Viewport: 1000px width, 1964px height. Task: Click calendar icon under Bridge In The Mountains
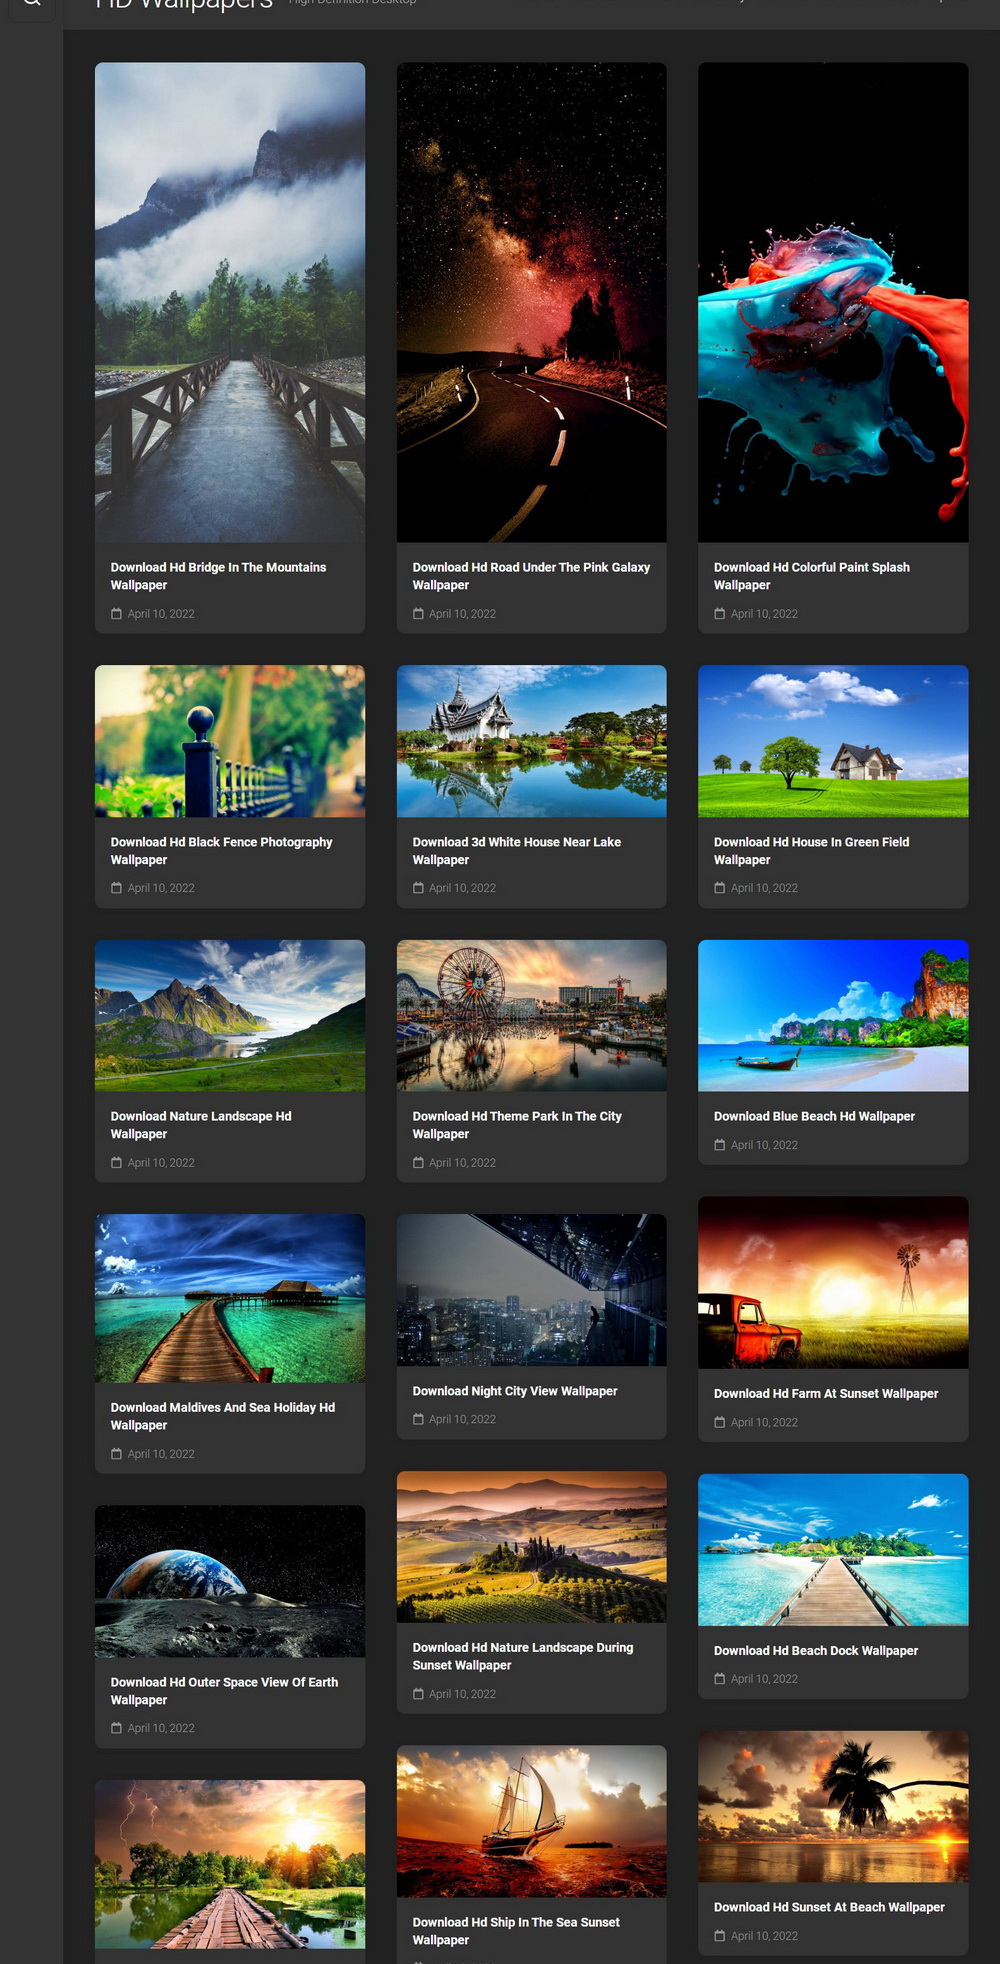click(x=116, y=614)
